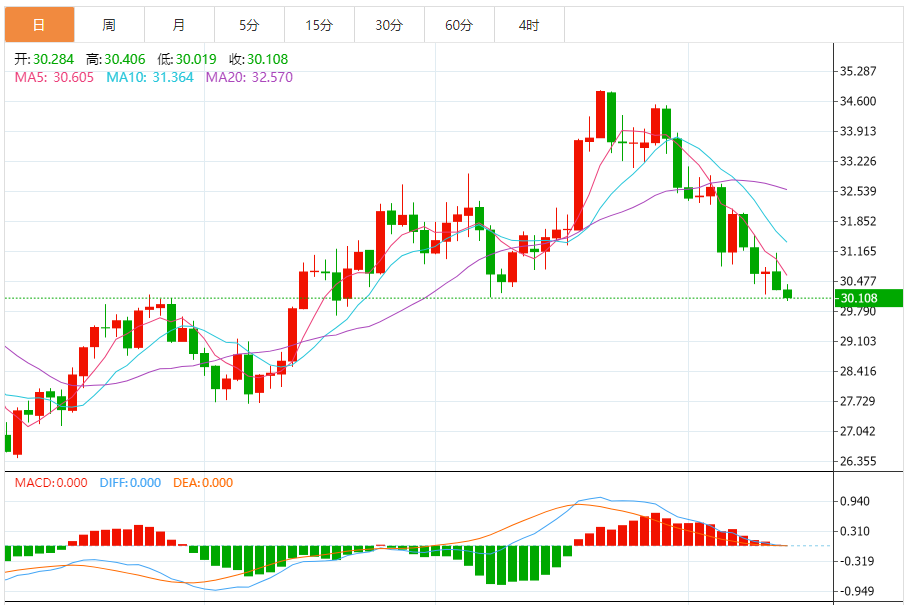Viewport: 907px width, 605px height.
Task: Open the 4时 interval tab
Action: [x=529, y=25]
